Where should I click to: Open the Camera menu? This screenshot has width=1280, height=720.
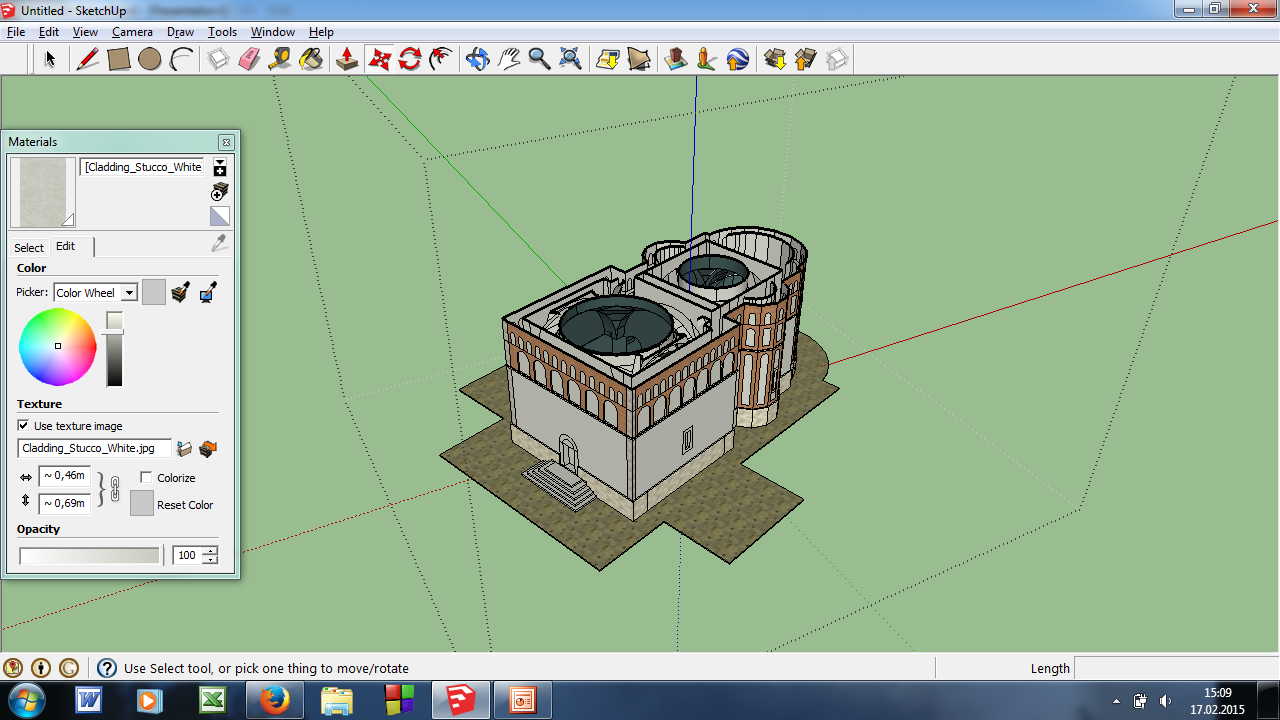pyautogui.click(x=132, y=32)
